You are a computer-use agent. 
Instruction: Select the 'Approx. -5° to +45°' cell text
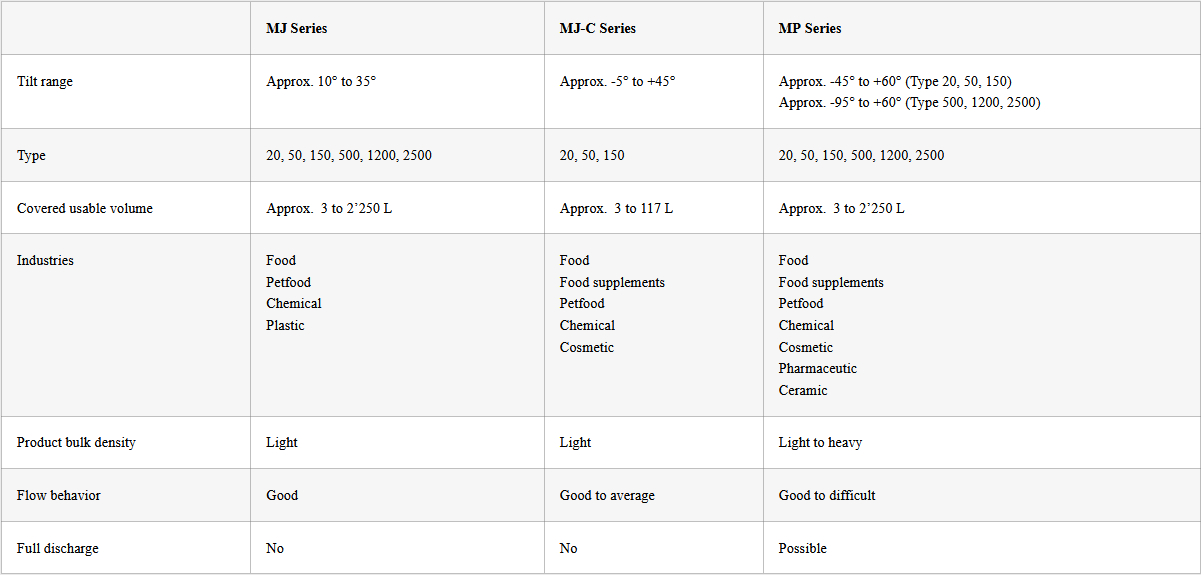pos(617,82)
